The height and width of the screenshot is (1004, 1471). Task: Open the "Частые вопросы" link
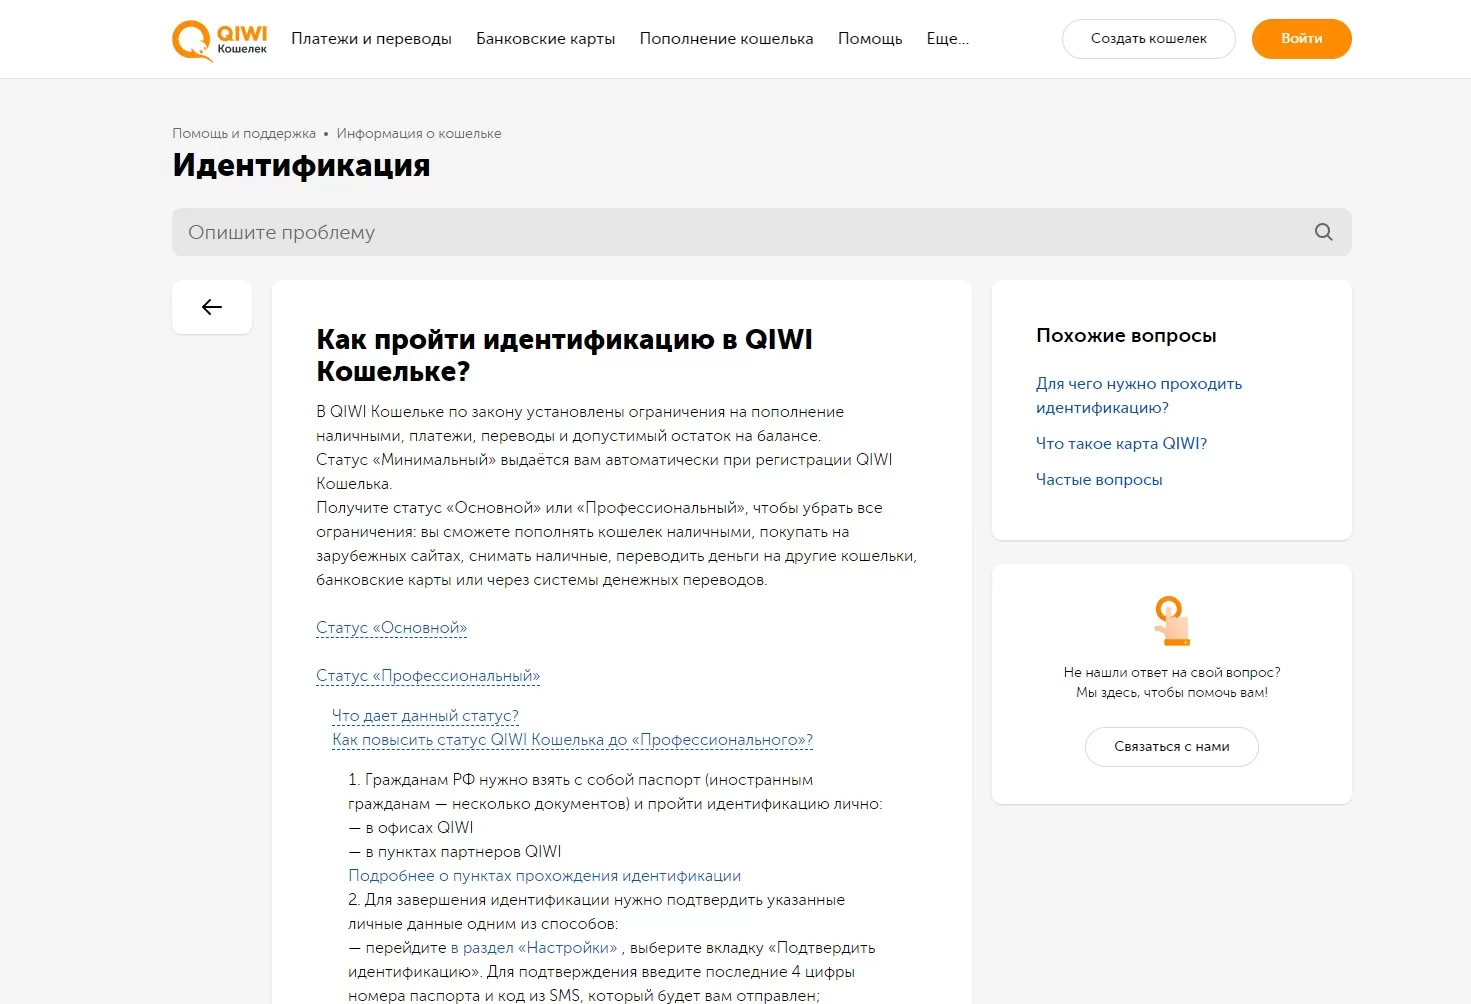coord(1099,479)
